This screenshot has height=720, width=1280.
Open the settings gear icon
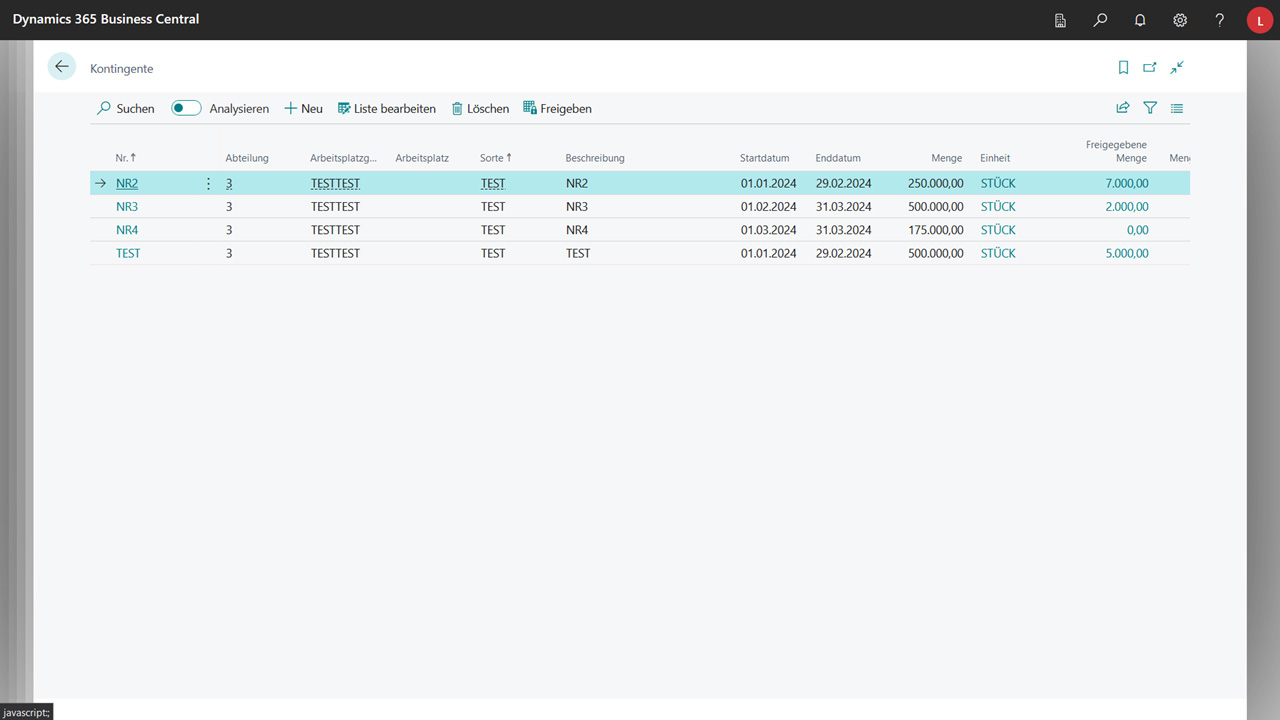[1180, 20]
